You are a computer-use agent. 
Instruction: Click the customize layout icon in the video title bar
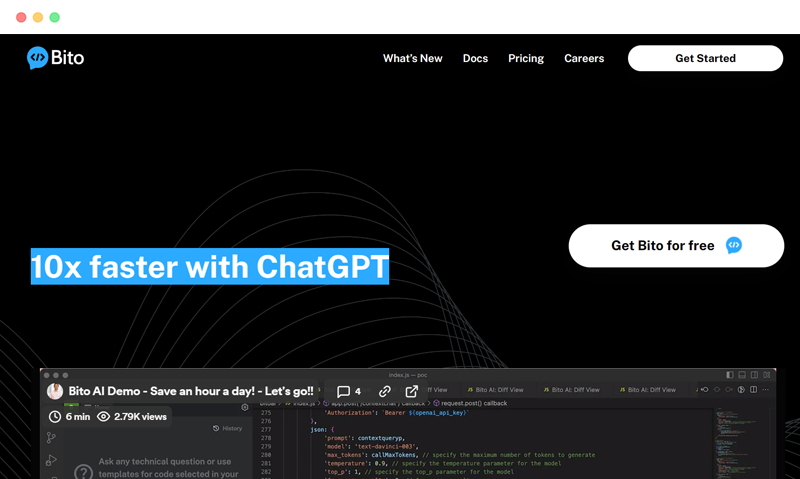[767, 375]
